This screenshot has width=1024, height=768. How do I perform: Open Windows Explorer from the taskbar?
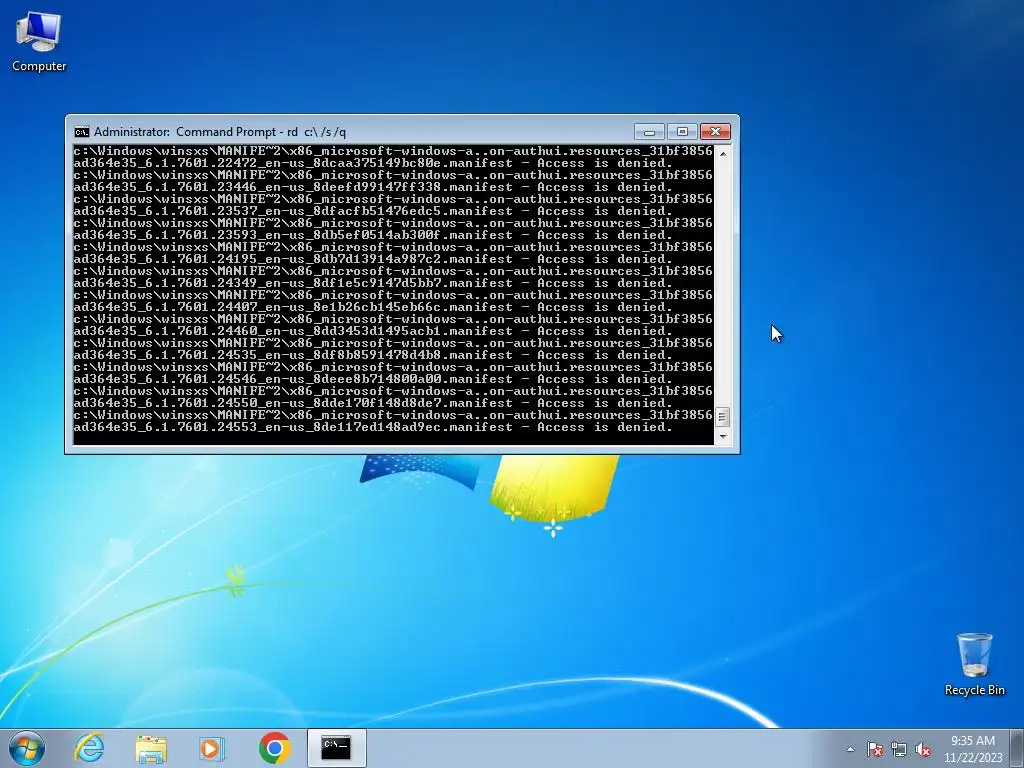151,748
